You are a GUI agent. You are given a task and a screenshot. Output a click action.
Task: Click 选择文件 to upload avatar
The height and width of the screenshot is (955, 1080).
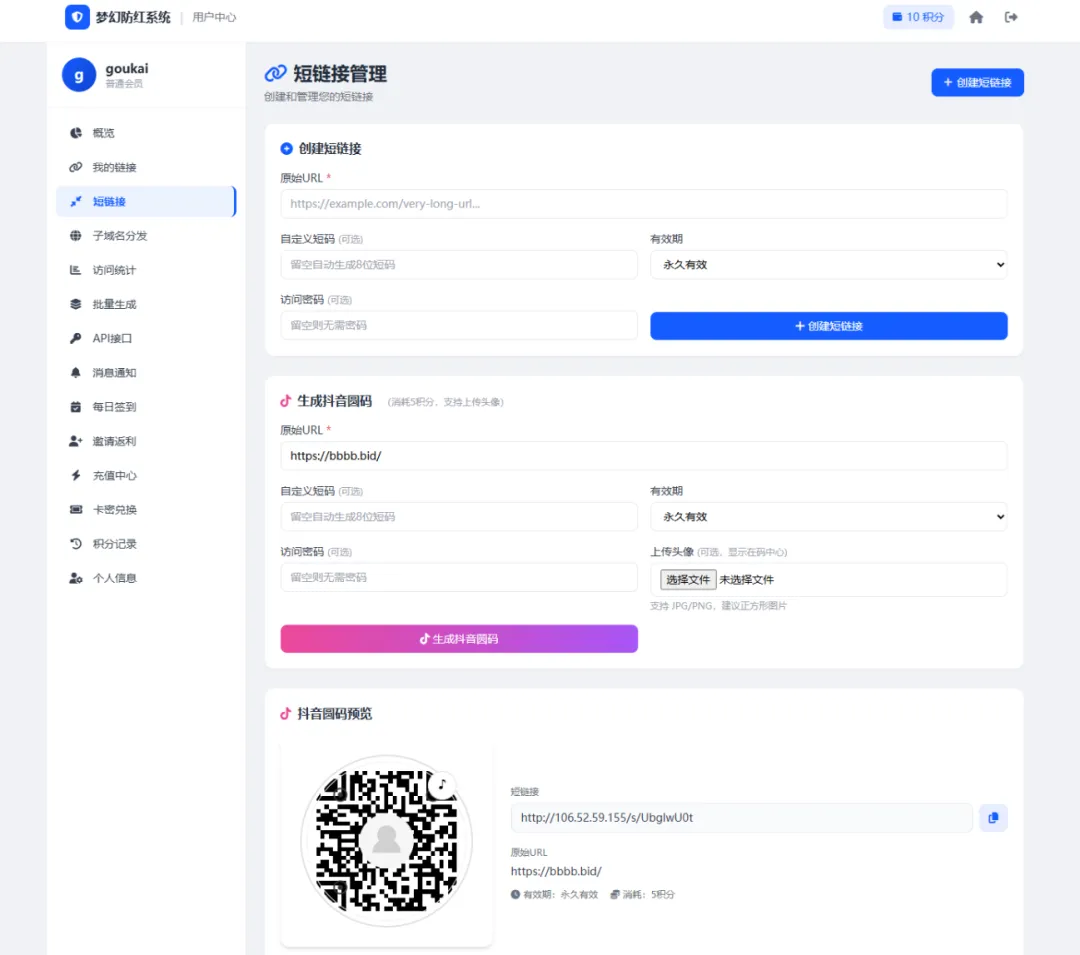688,580
